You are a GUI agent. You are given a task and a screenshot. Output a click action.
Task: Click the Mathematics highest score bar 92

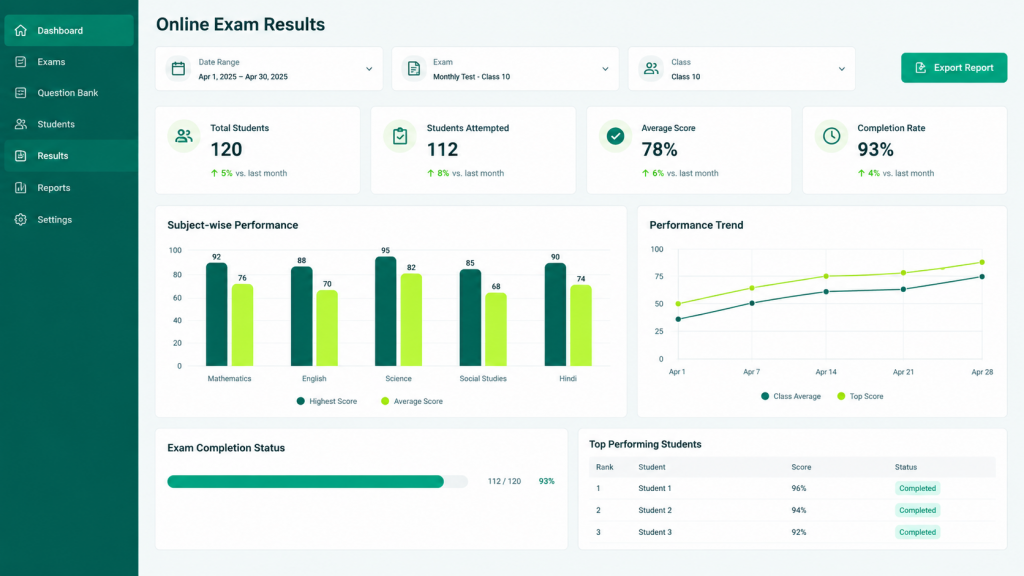[216, 314]
